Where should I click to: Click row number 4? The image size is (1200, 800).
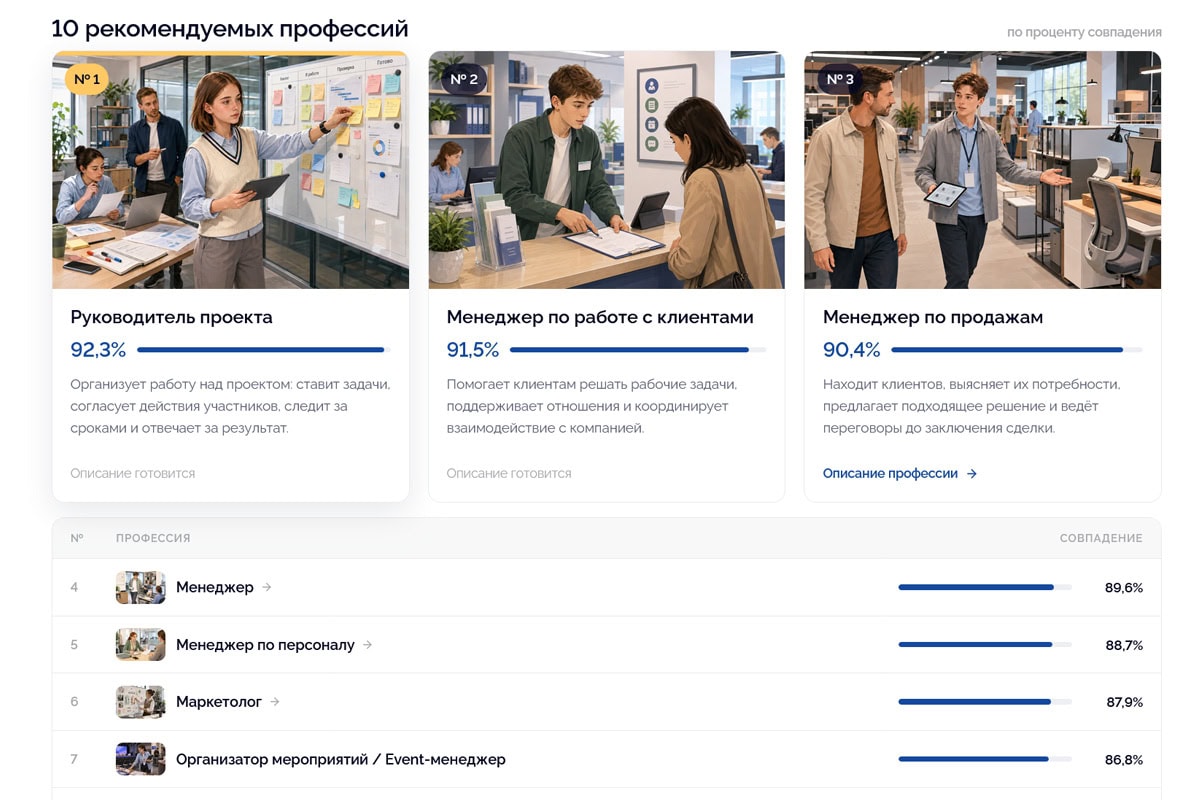(x=74, y=587)
